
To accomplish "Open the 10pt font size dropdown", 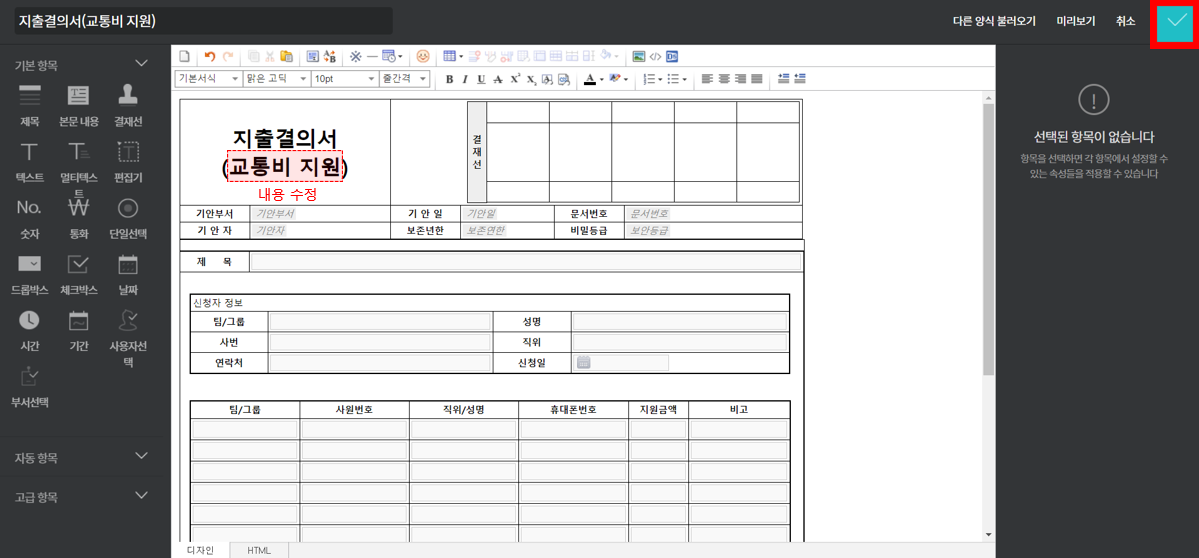I will [x=345, y=79].
